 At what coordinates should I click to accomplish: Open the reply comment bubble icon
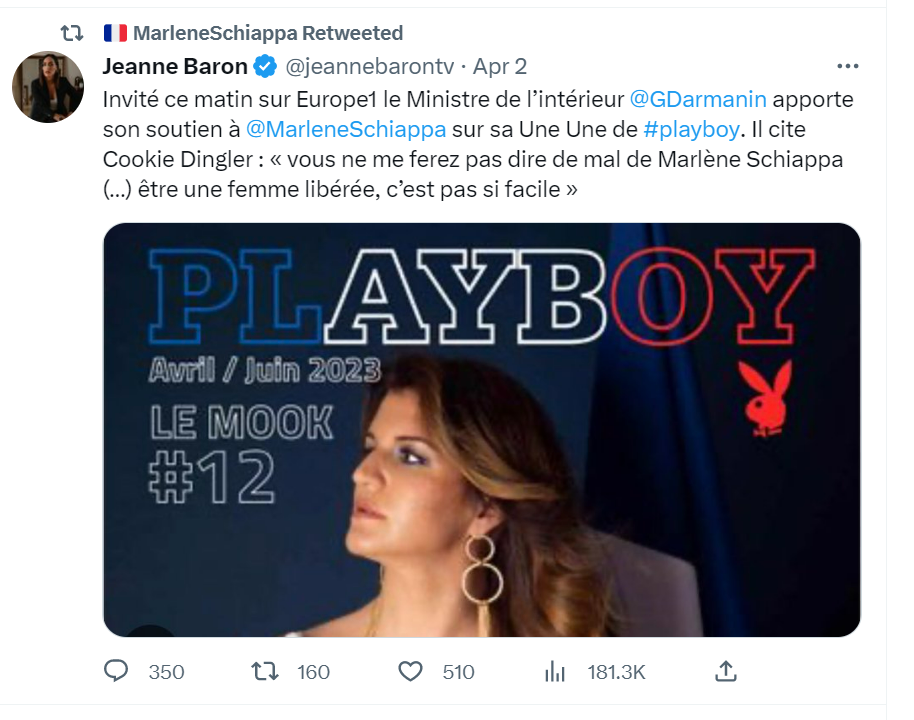pyautogui.click(x=119, y=671)
